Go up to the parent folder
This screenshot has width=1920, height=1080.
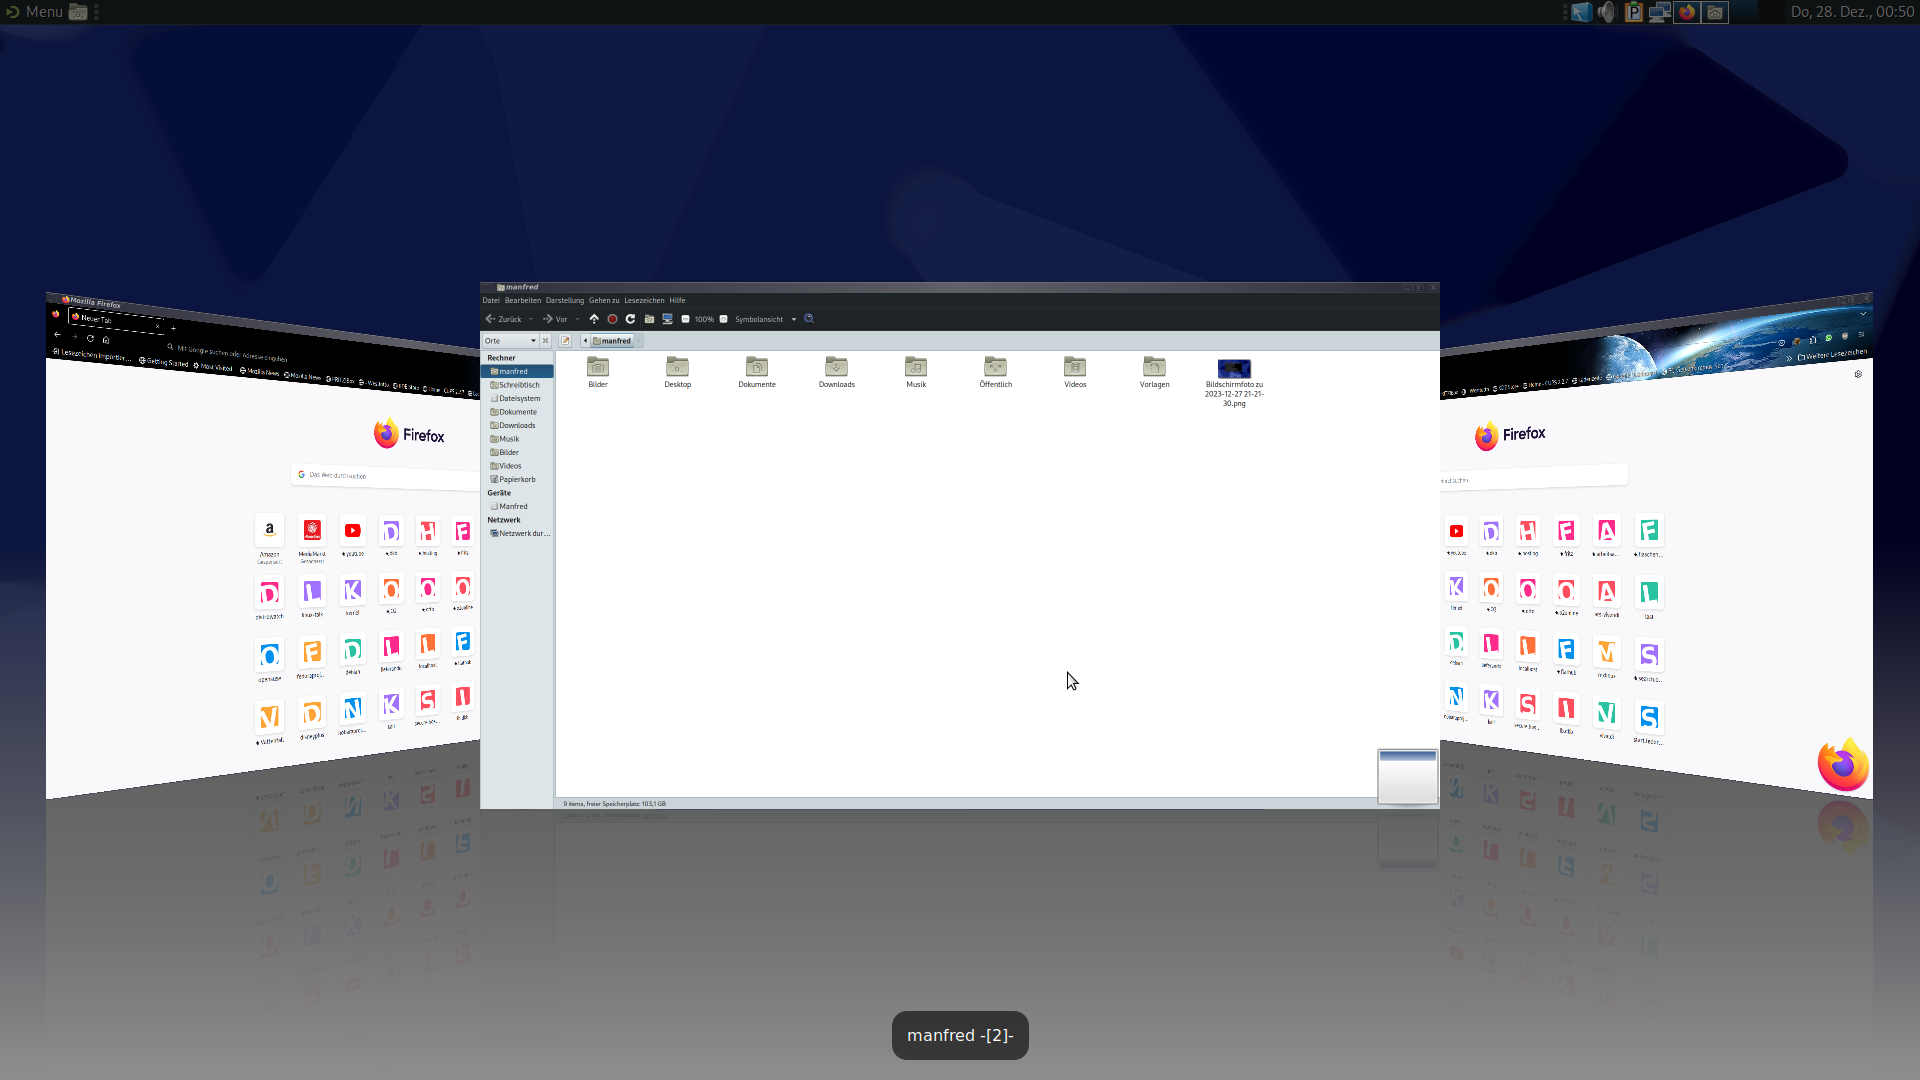[594, 319]
